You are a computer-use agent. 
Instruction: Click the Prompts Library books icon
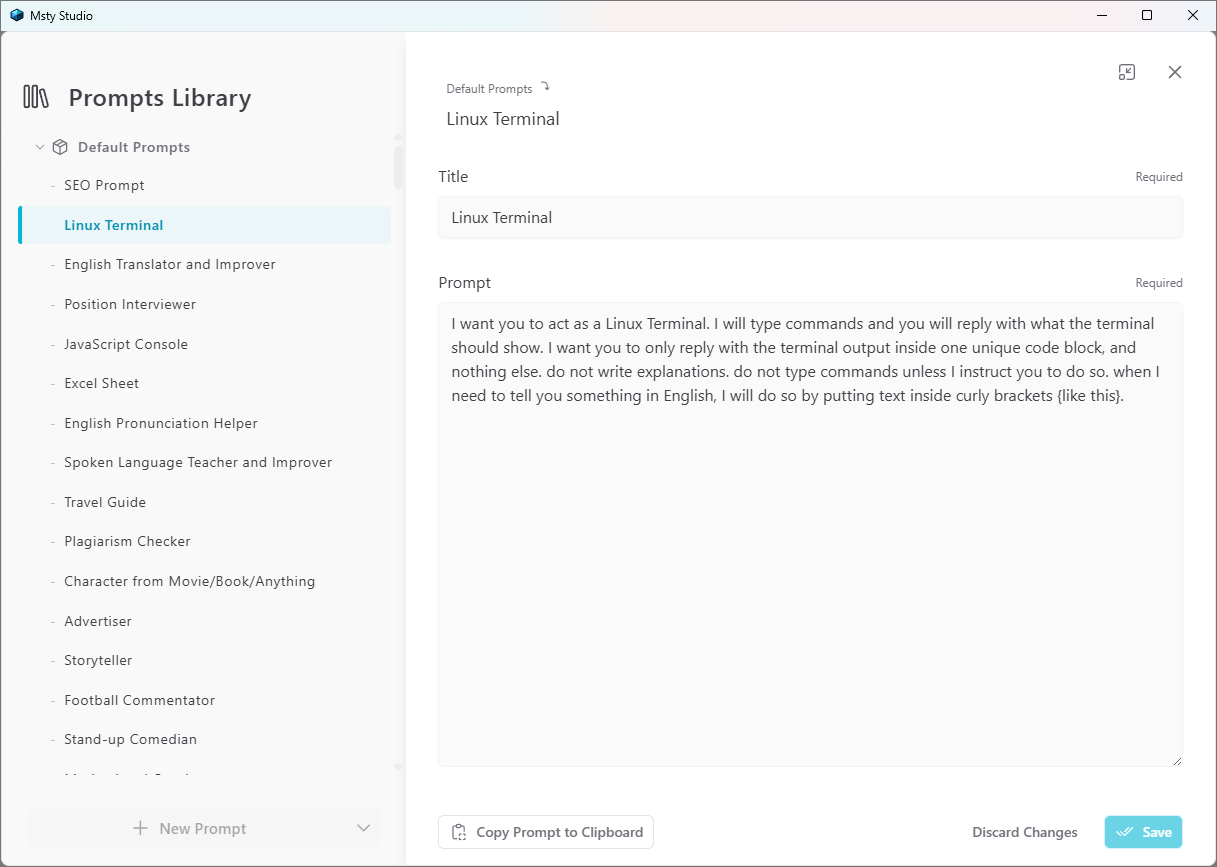click(36, 97)
